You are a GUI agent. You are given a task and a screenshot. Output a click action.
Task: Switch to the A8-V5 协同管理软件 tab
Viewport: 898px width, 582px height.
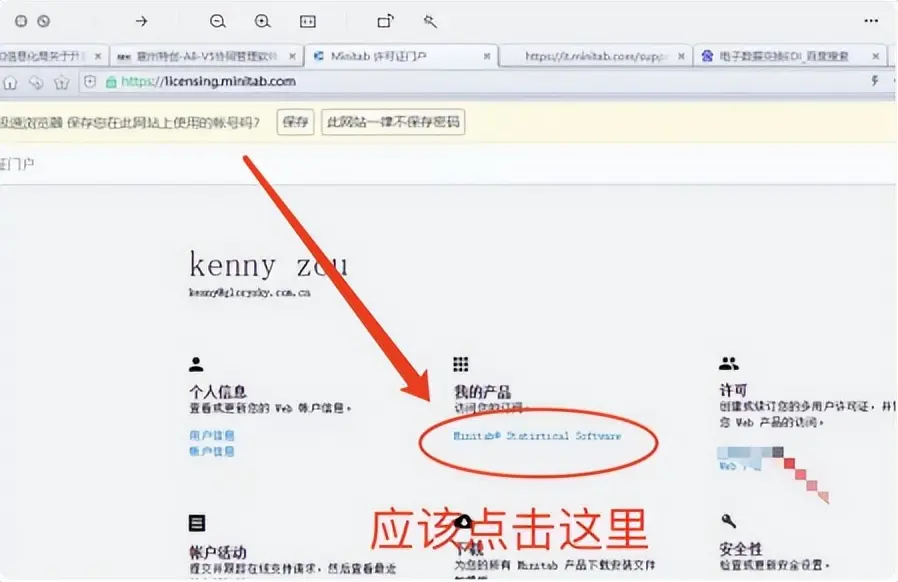(x=204, y=56)
